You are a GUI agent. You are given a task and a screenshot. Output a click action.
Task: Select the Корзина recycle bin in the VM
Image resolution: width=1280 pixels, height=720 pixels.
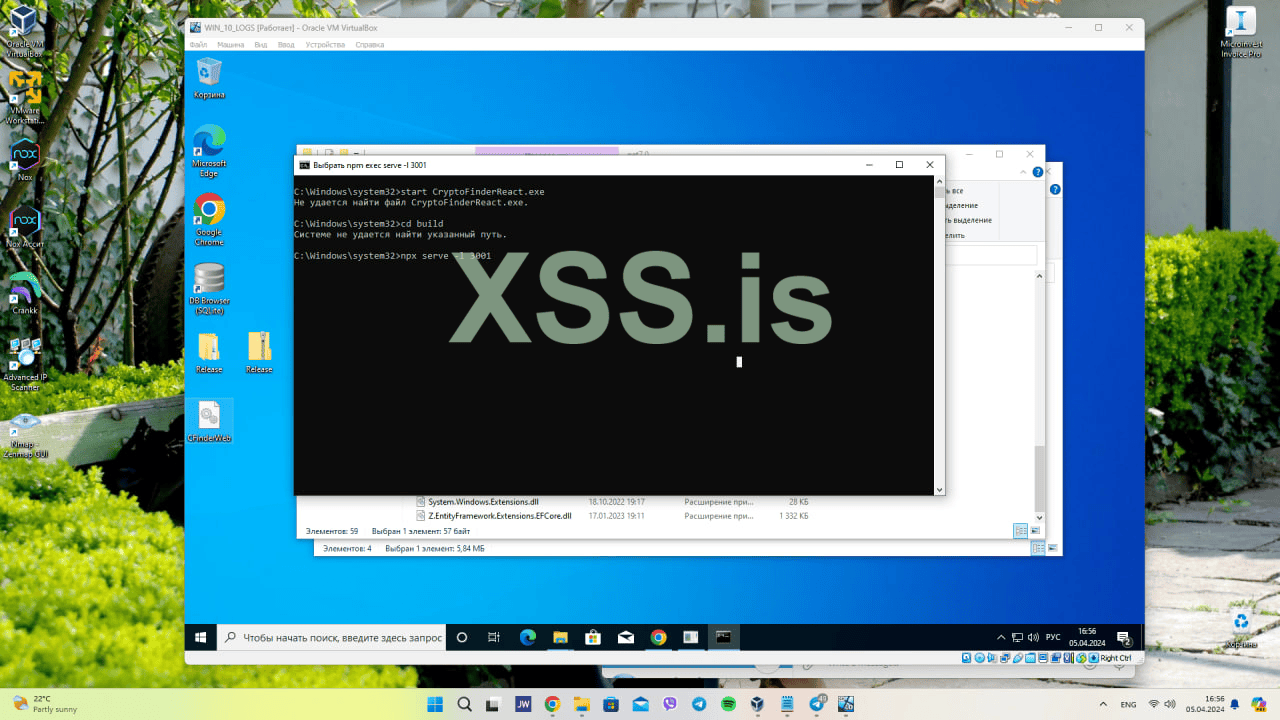pos(209,77)
